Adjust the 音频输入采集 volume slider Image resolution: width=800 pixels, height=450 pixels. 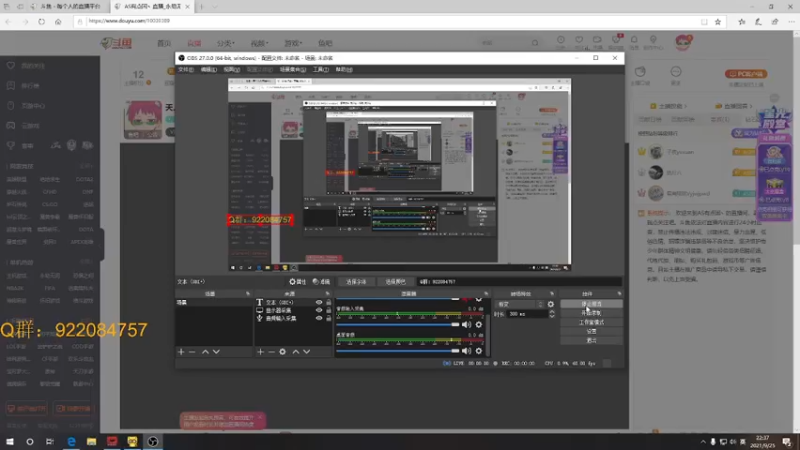pyautogui.click(x=397, y=324)
